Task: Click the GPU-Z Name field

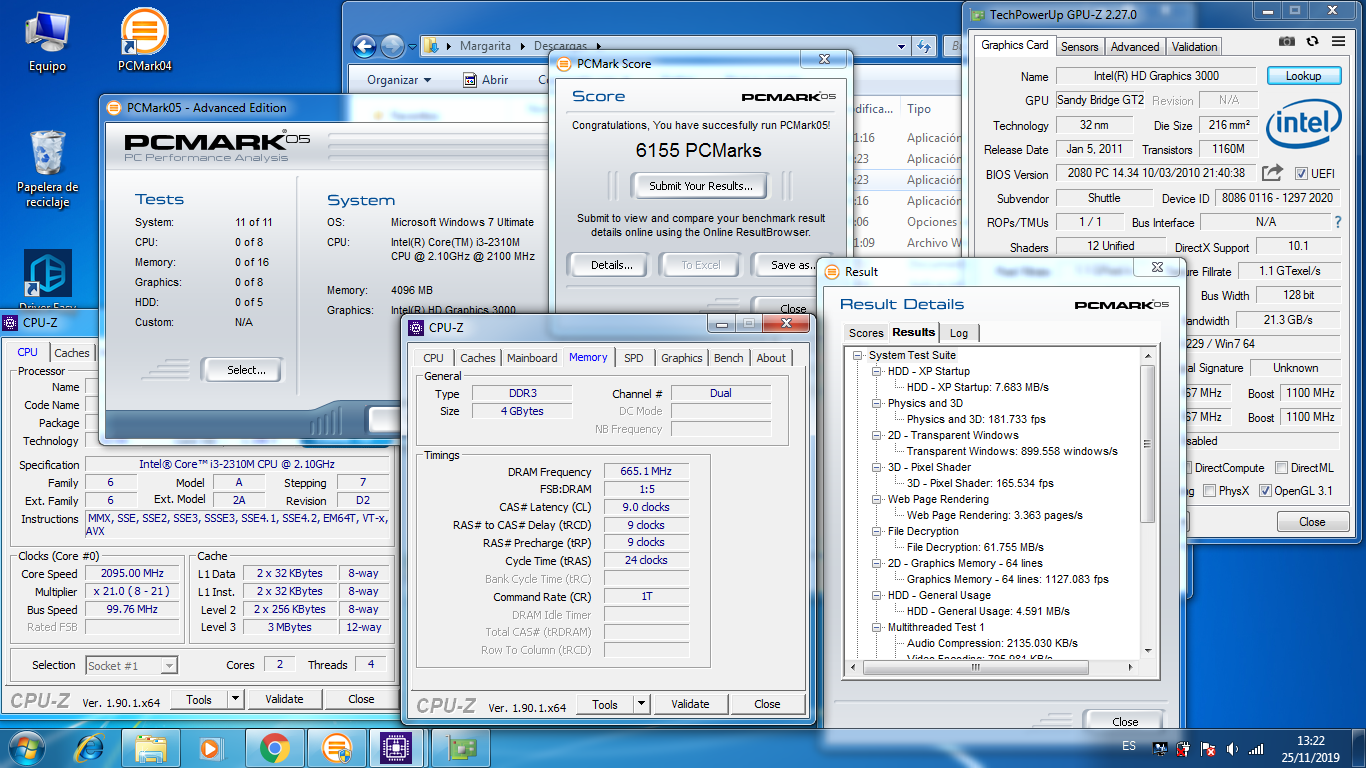Action: [x=1157, y=76]
